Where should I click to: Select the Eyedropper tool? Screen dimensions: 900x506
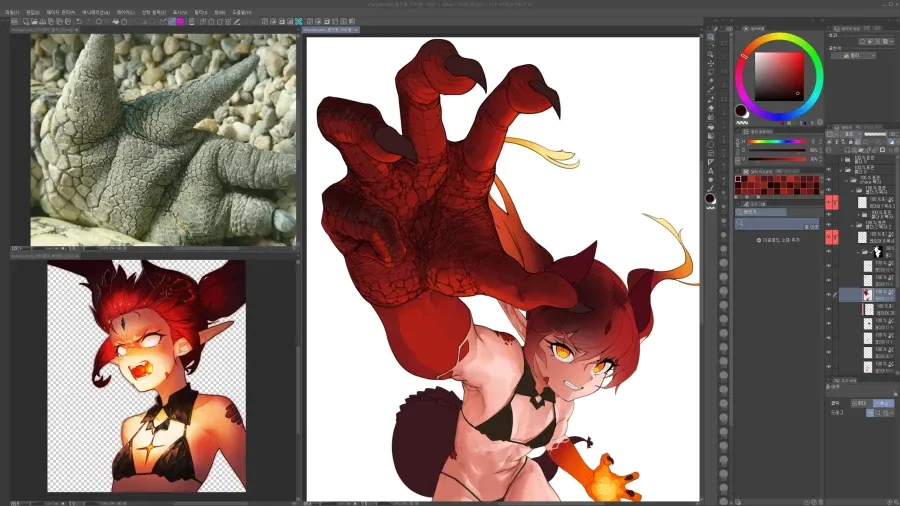point(711,89)
